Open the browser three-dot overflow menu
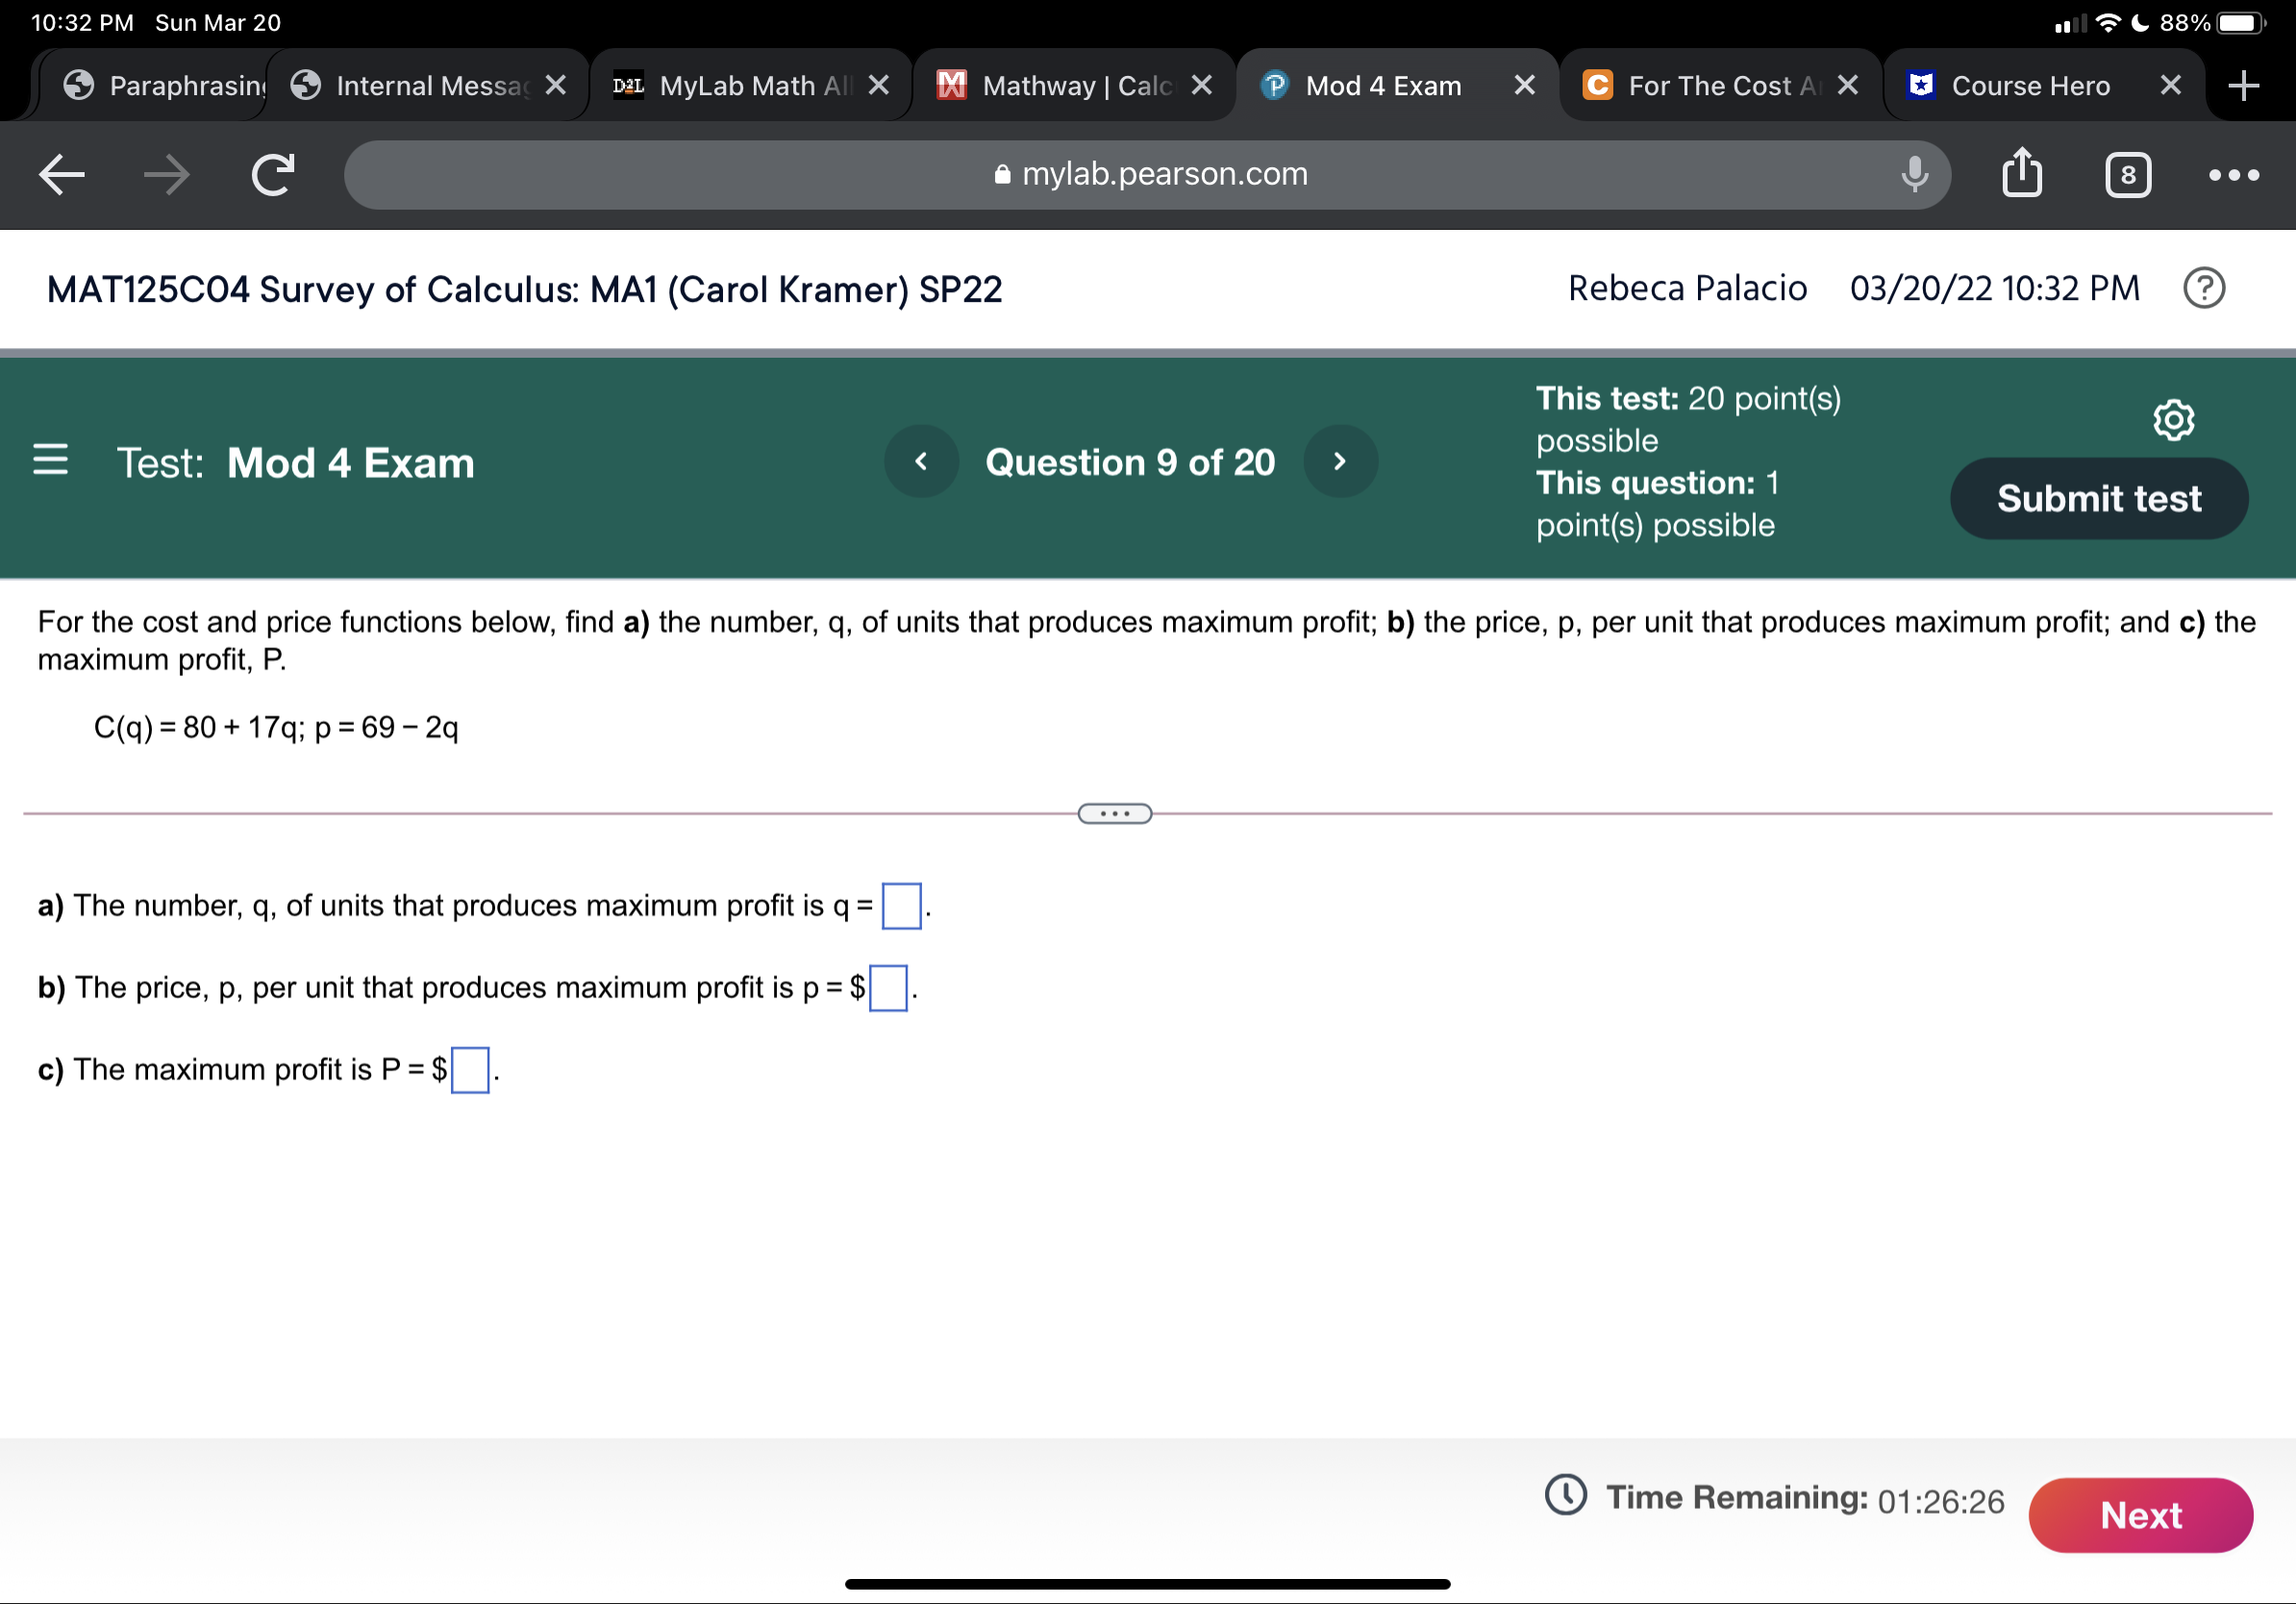The image size is (2296, 1604). [x=2234, y=174]
